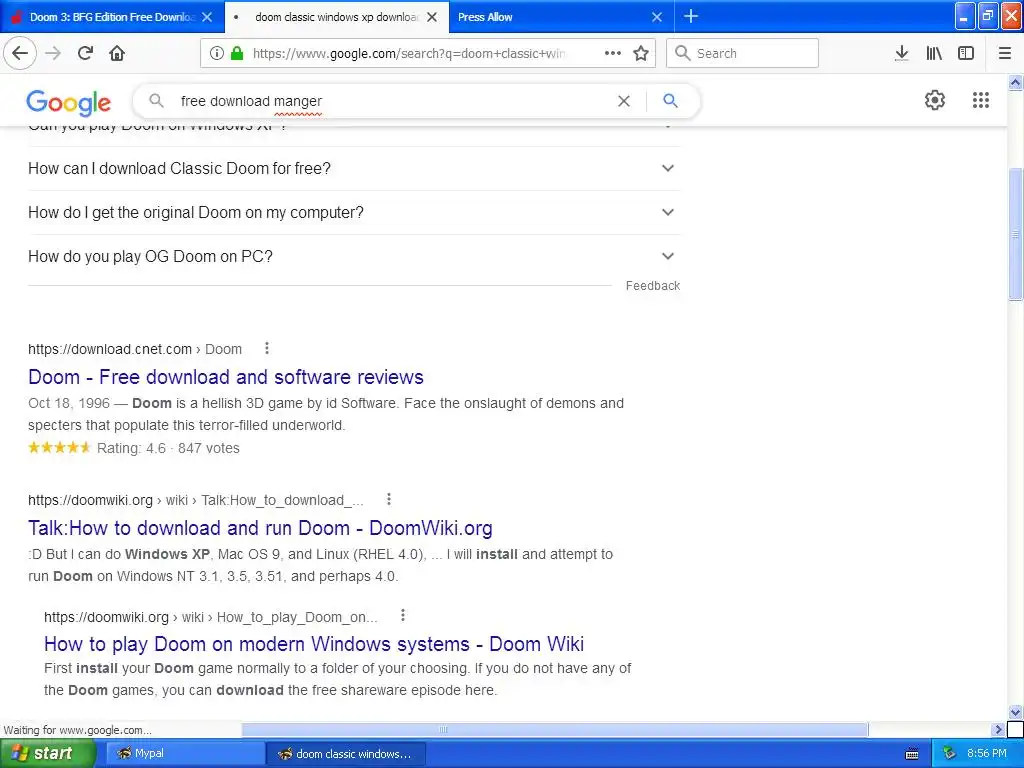Close the doom classic windows xp tab
Viewport: 1024px width, 768px height.
pyautogui.click(x=432, y=17)
